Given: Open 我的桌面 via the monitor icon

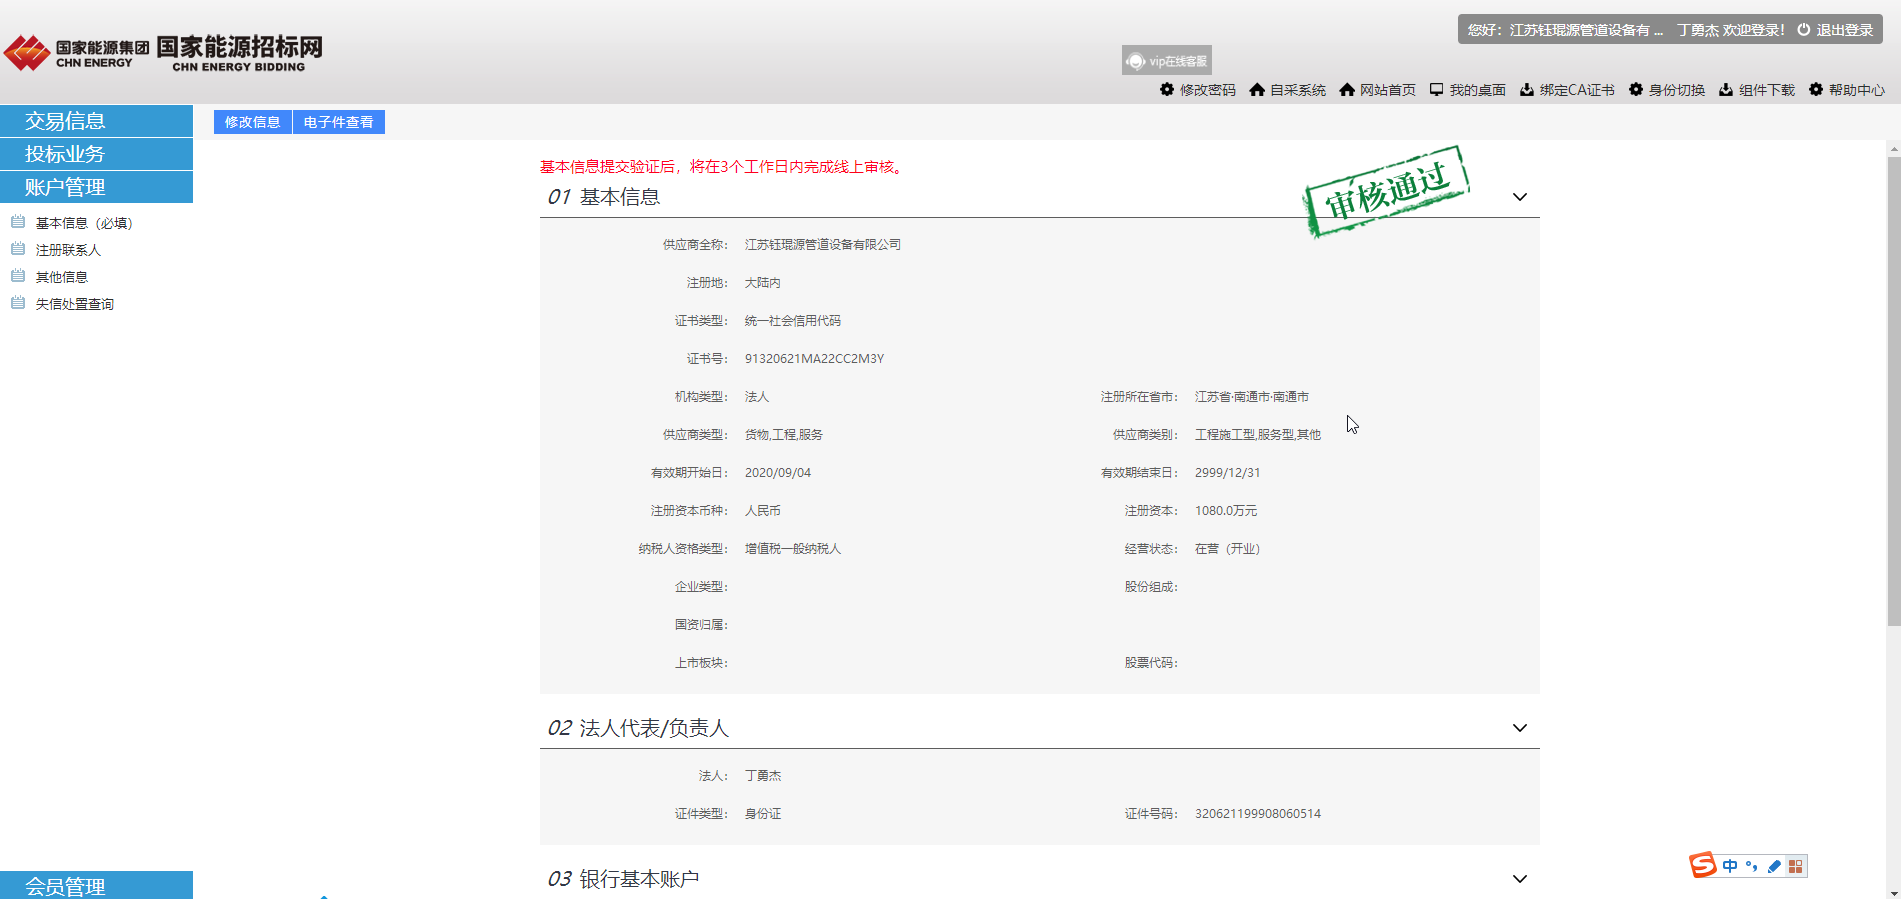Looking at the screenshot, I should [x=1436, y=90].
